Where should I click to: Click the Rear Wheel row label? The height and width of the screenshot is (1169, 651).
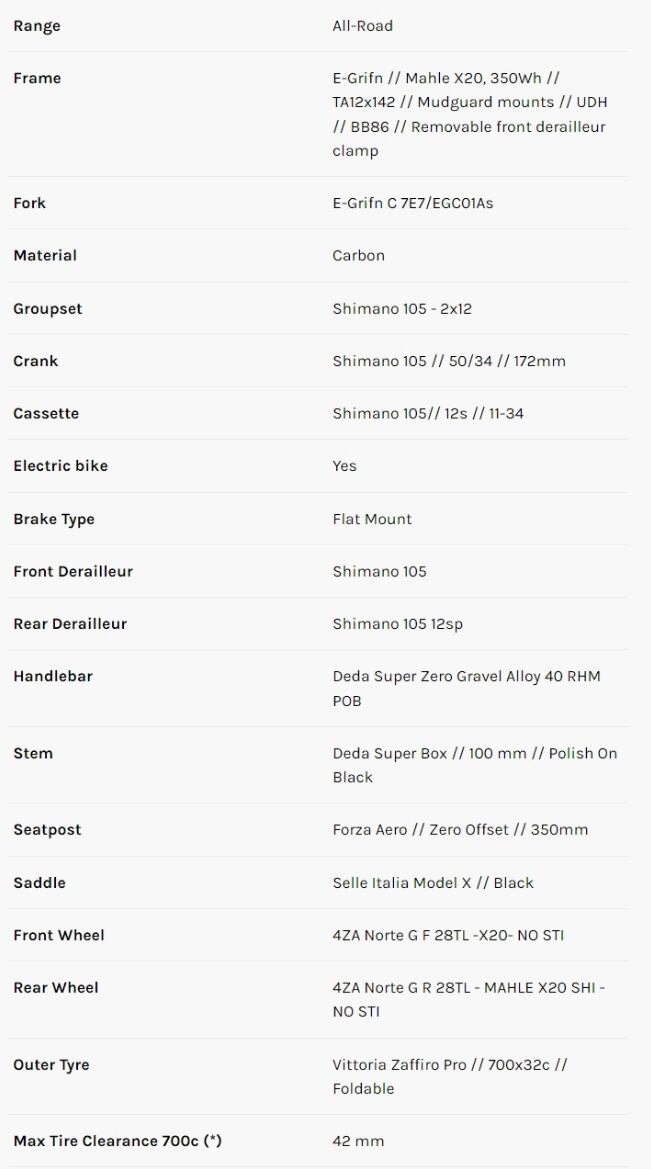coord(56,988)
